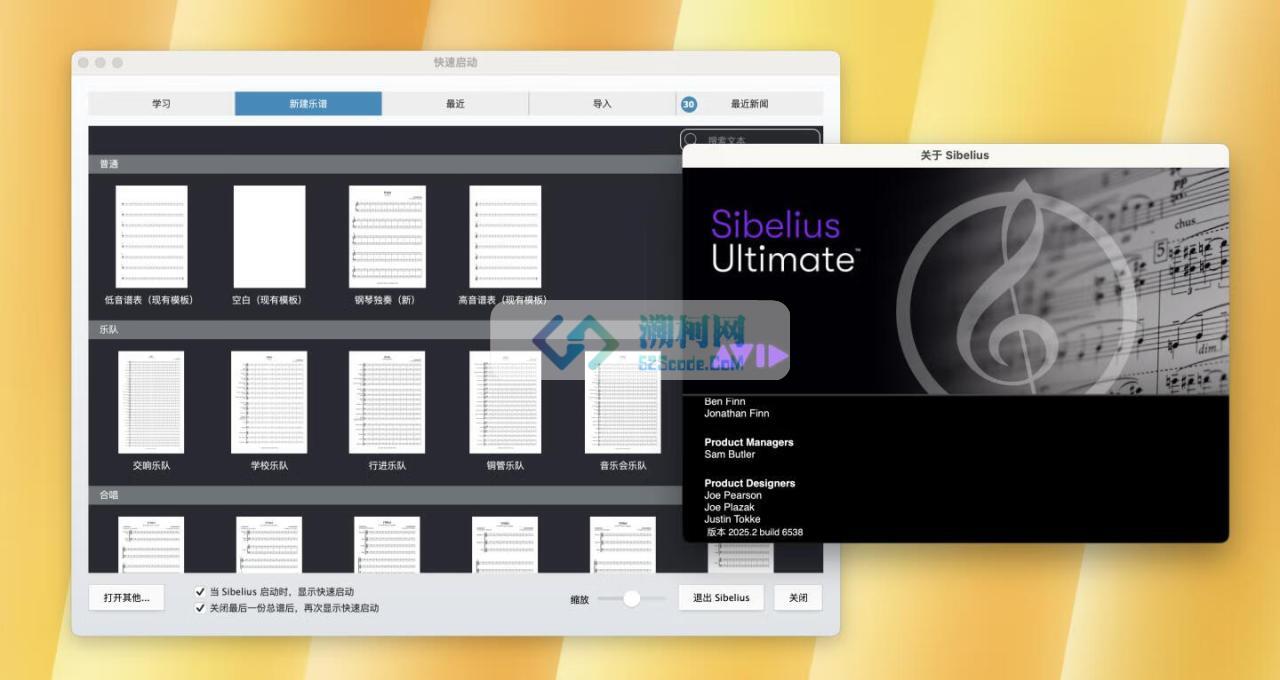Choose the 高音谱表 template thumbnail
The image size is (1280, 680).
coord(505,236)
